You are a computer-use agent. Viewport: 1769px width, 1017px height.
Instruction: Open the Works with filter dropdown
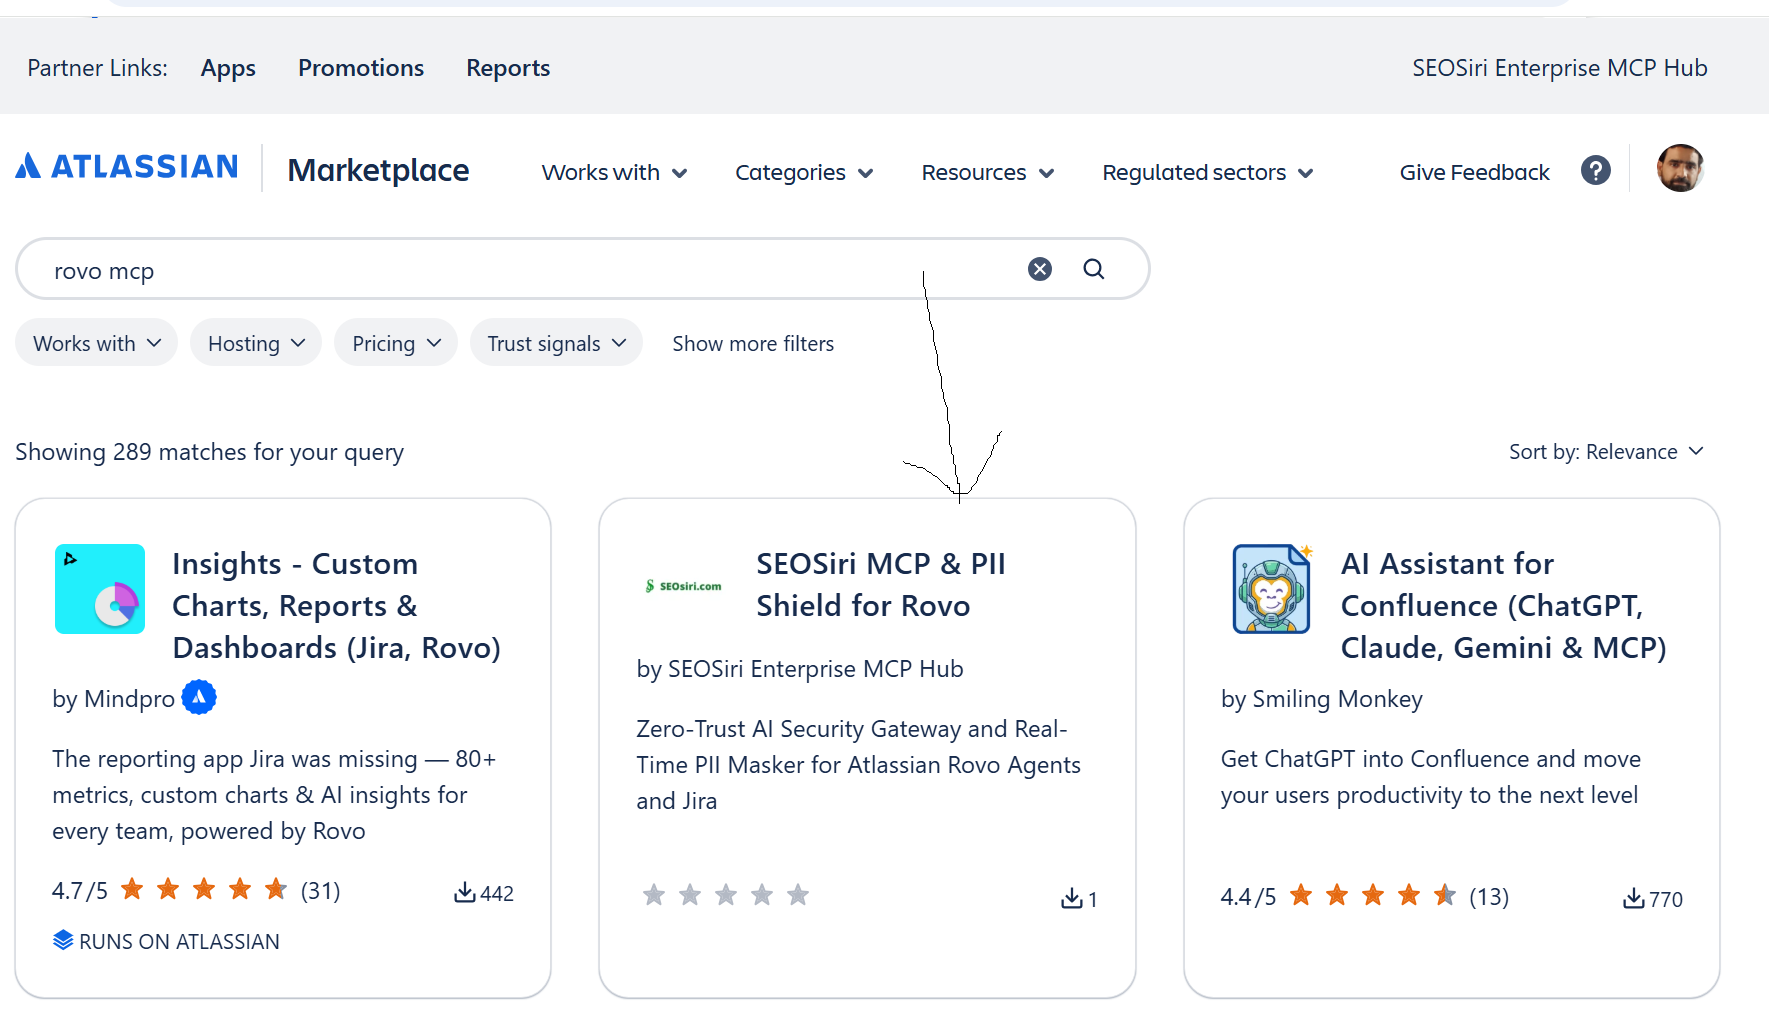(96, 343)
